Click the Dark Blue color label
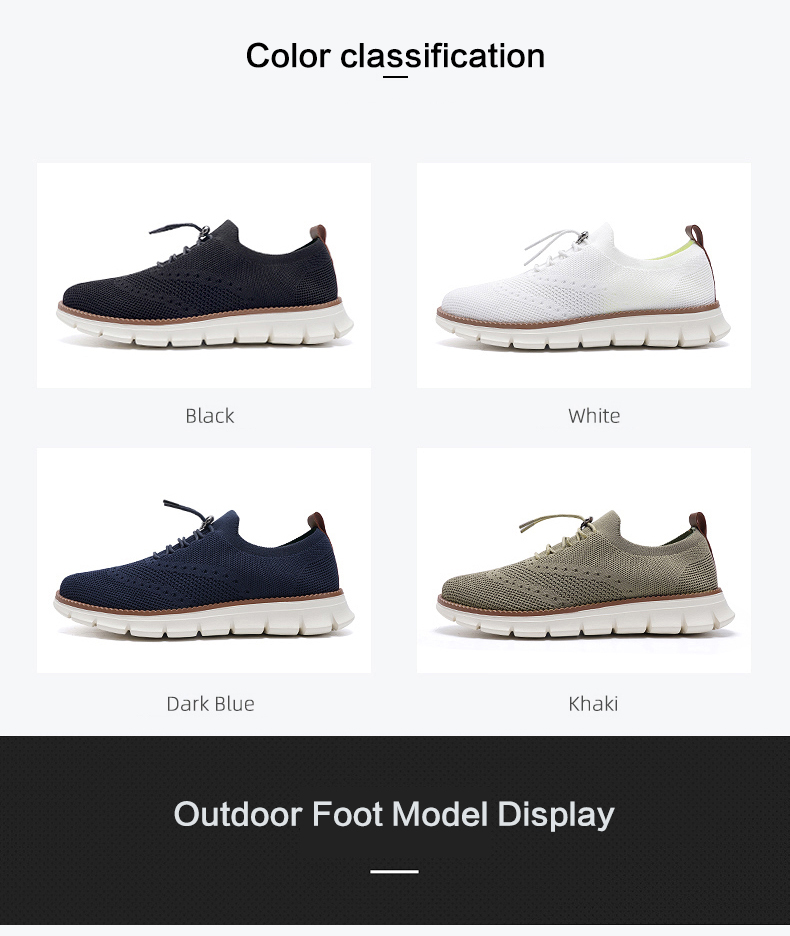 coord(210,704)
